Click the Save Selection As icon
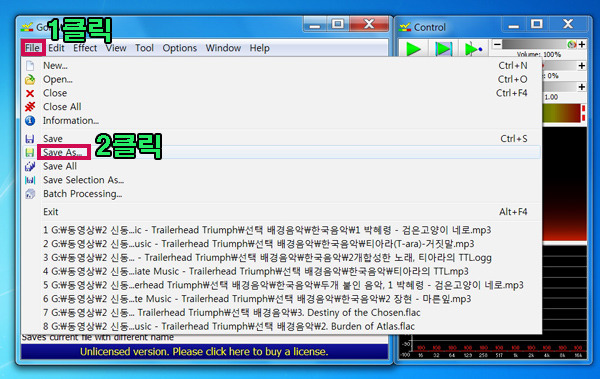Image resolution: width=600 pixels, height=379 pixels. point(30,180)
